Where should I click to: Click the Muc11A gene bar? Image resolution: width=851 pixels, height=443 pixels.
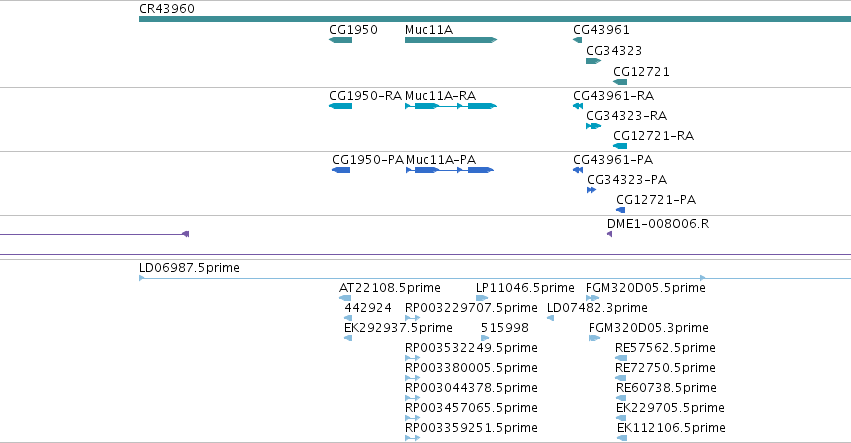point(451,40)
